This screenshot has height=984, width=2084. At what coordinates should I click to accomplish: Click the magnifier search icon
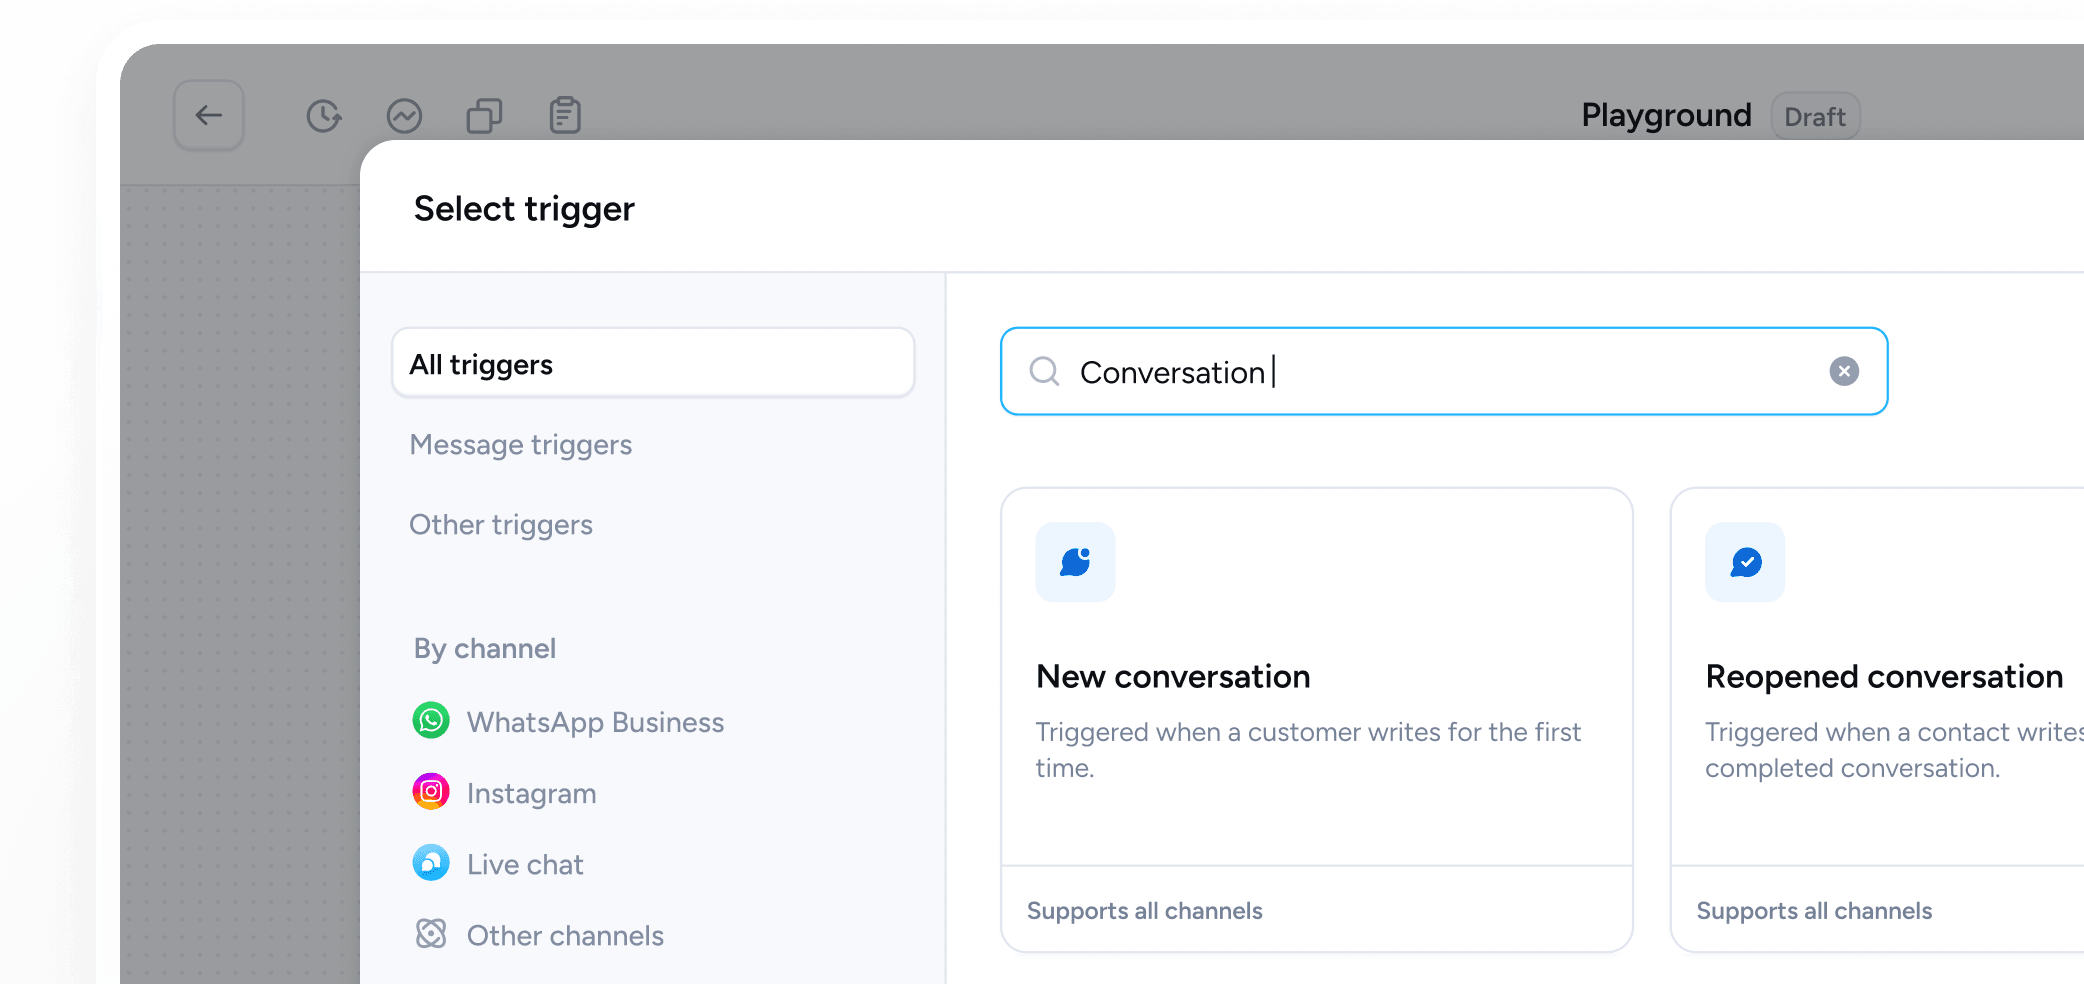tap(1044, 371)
